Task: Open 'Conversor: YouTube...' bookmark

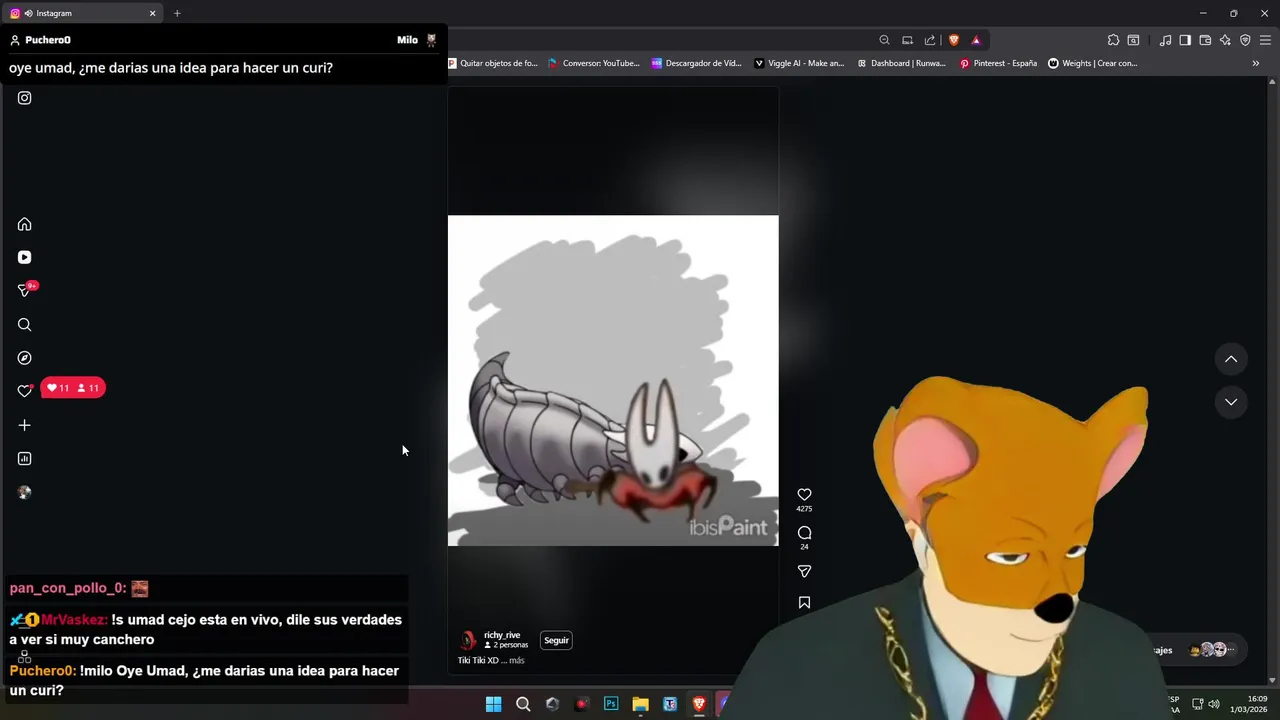Action: point(594,63)
